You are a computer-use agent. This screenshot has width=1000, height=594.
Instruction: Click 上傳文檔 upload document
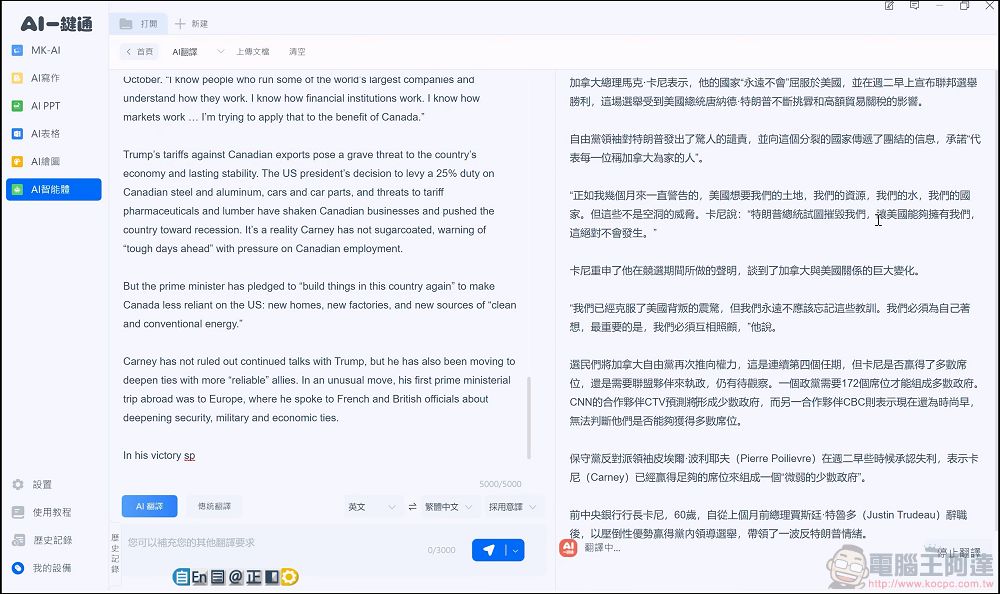[x=253, y=52]
